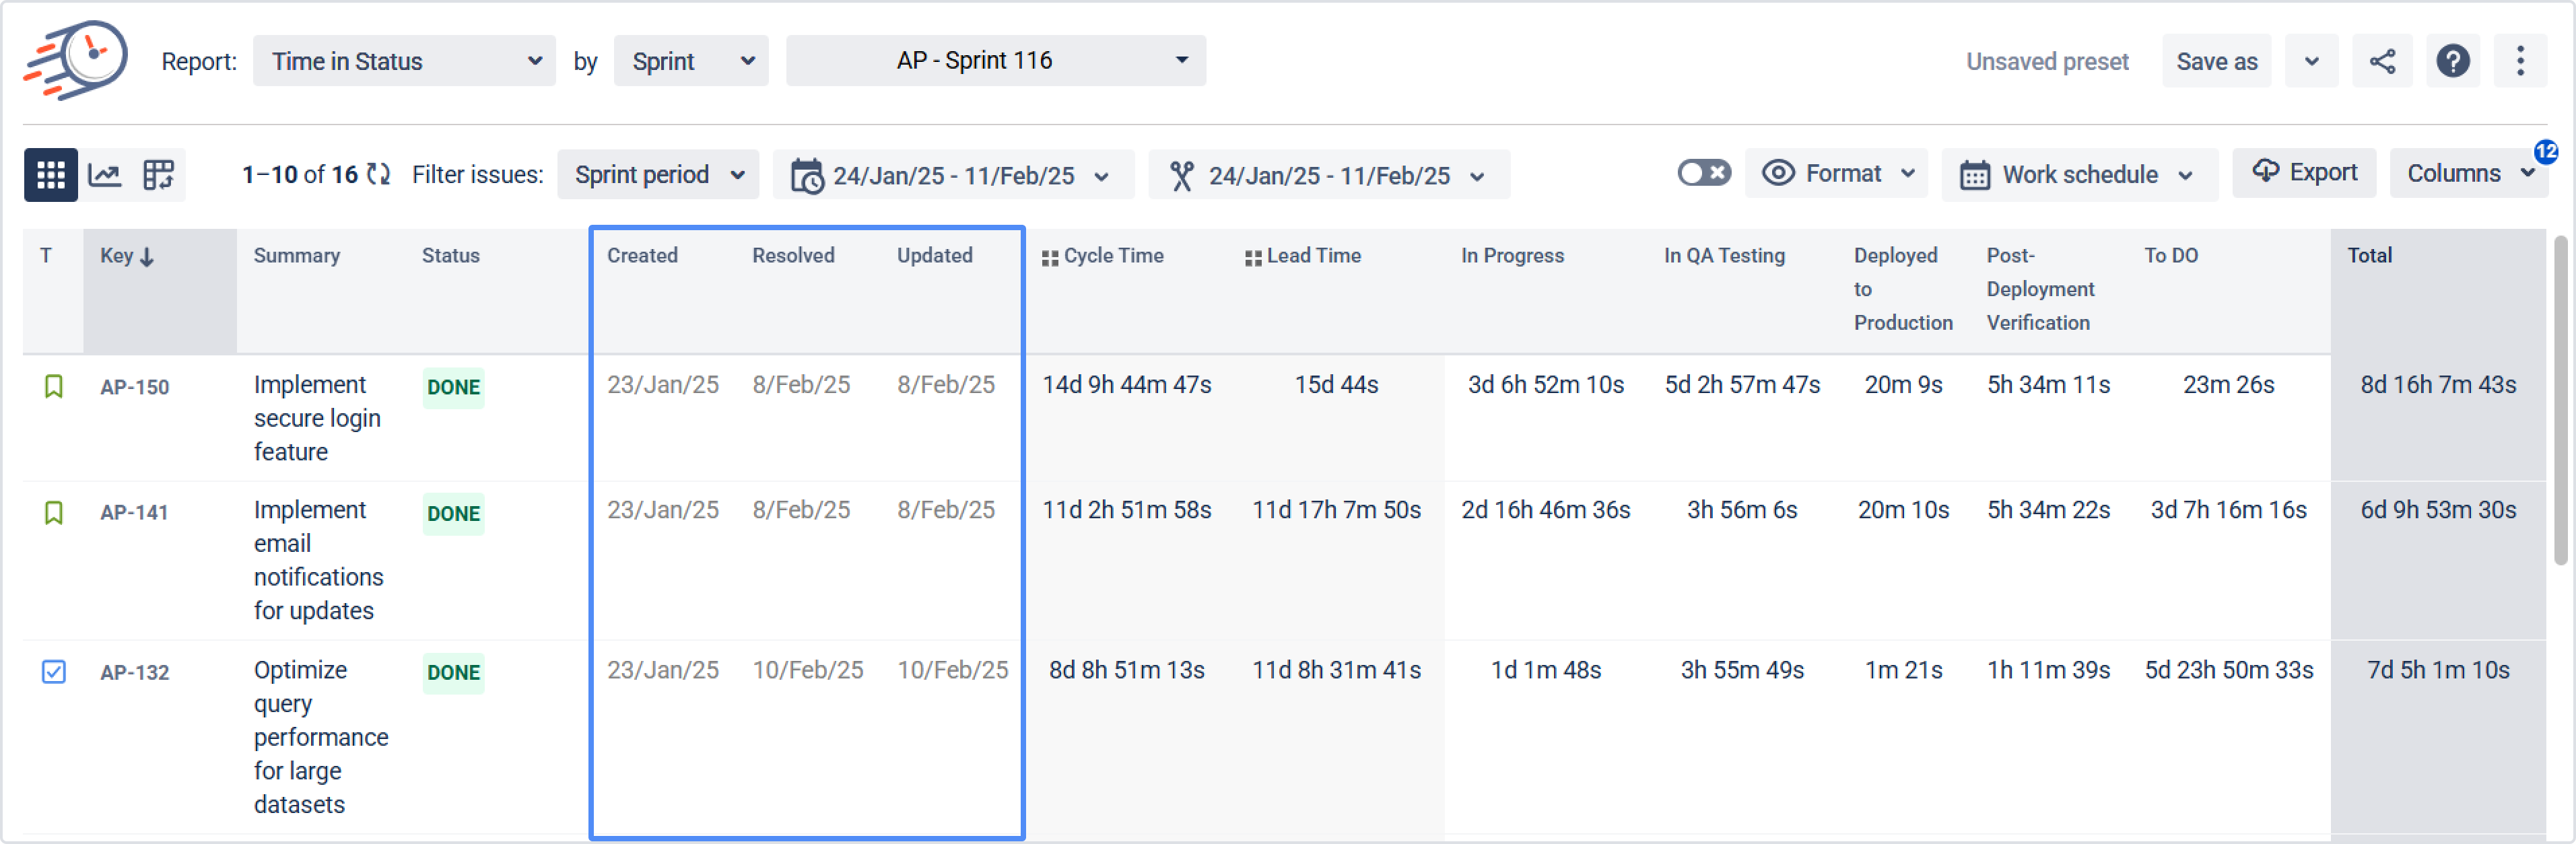Open the Sprint period filter dropdown
The height and width of the screenshot is (844, 2576).
(x=658, y=175)
